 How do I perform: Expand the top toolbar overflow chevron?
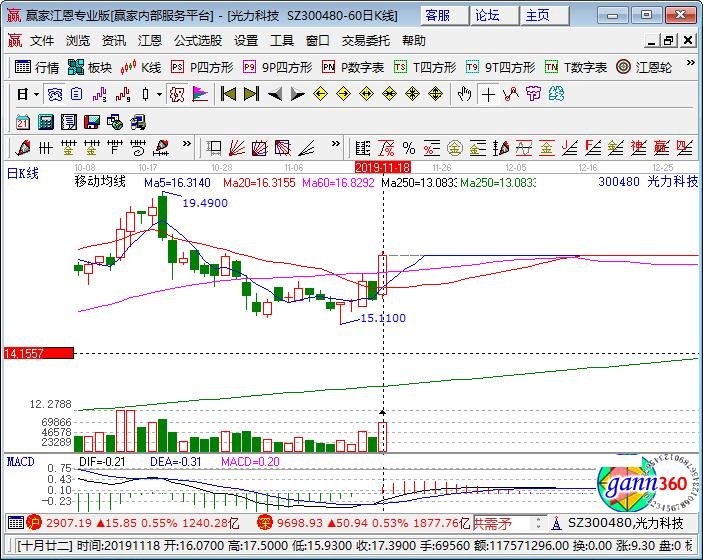tap(690, 63)
